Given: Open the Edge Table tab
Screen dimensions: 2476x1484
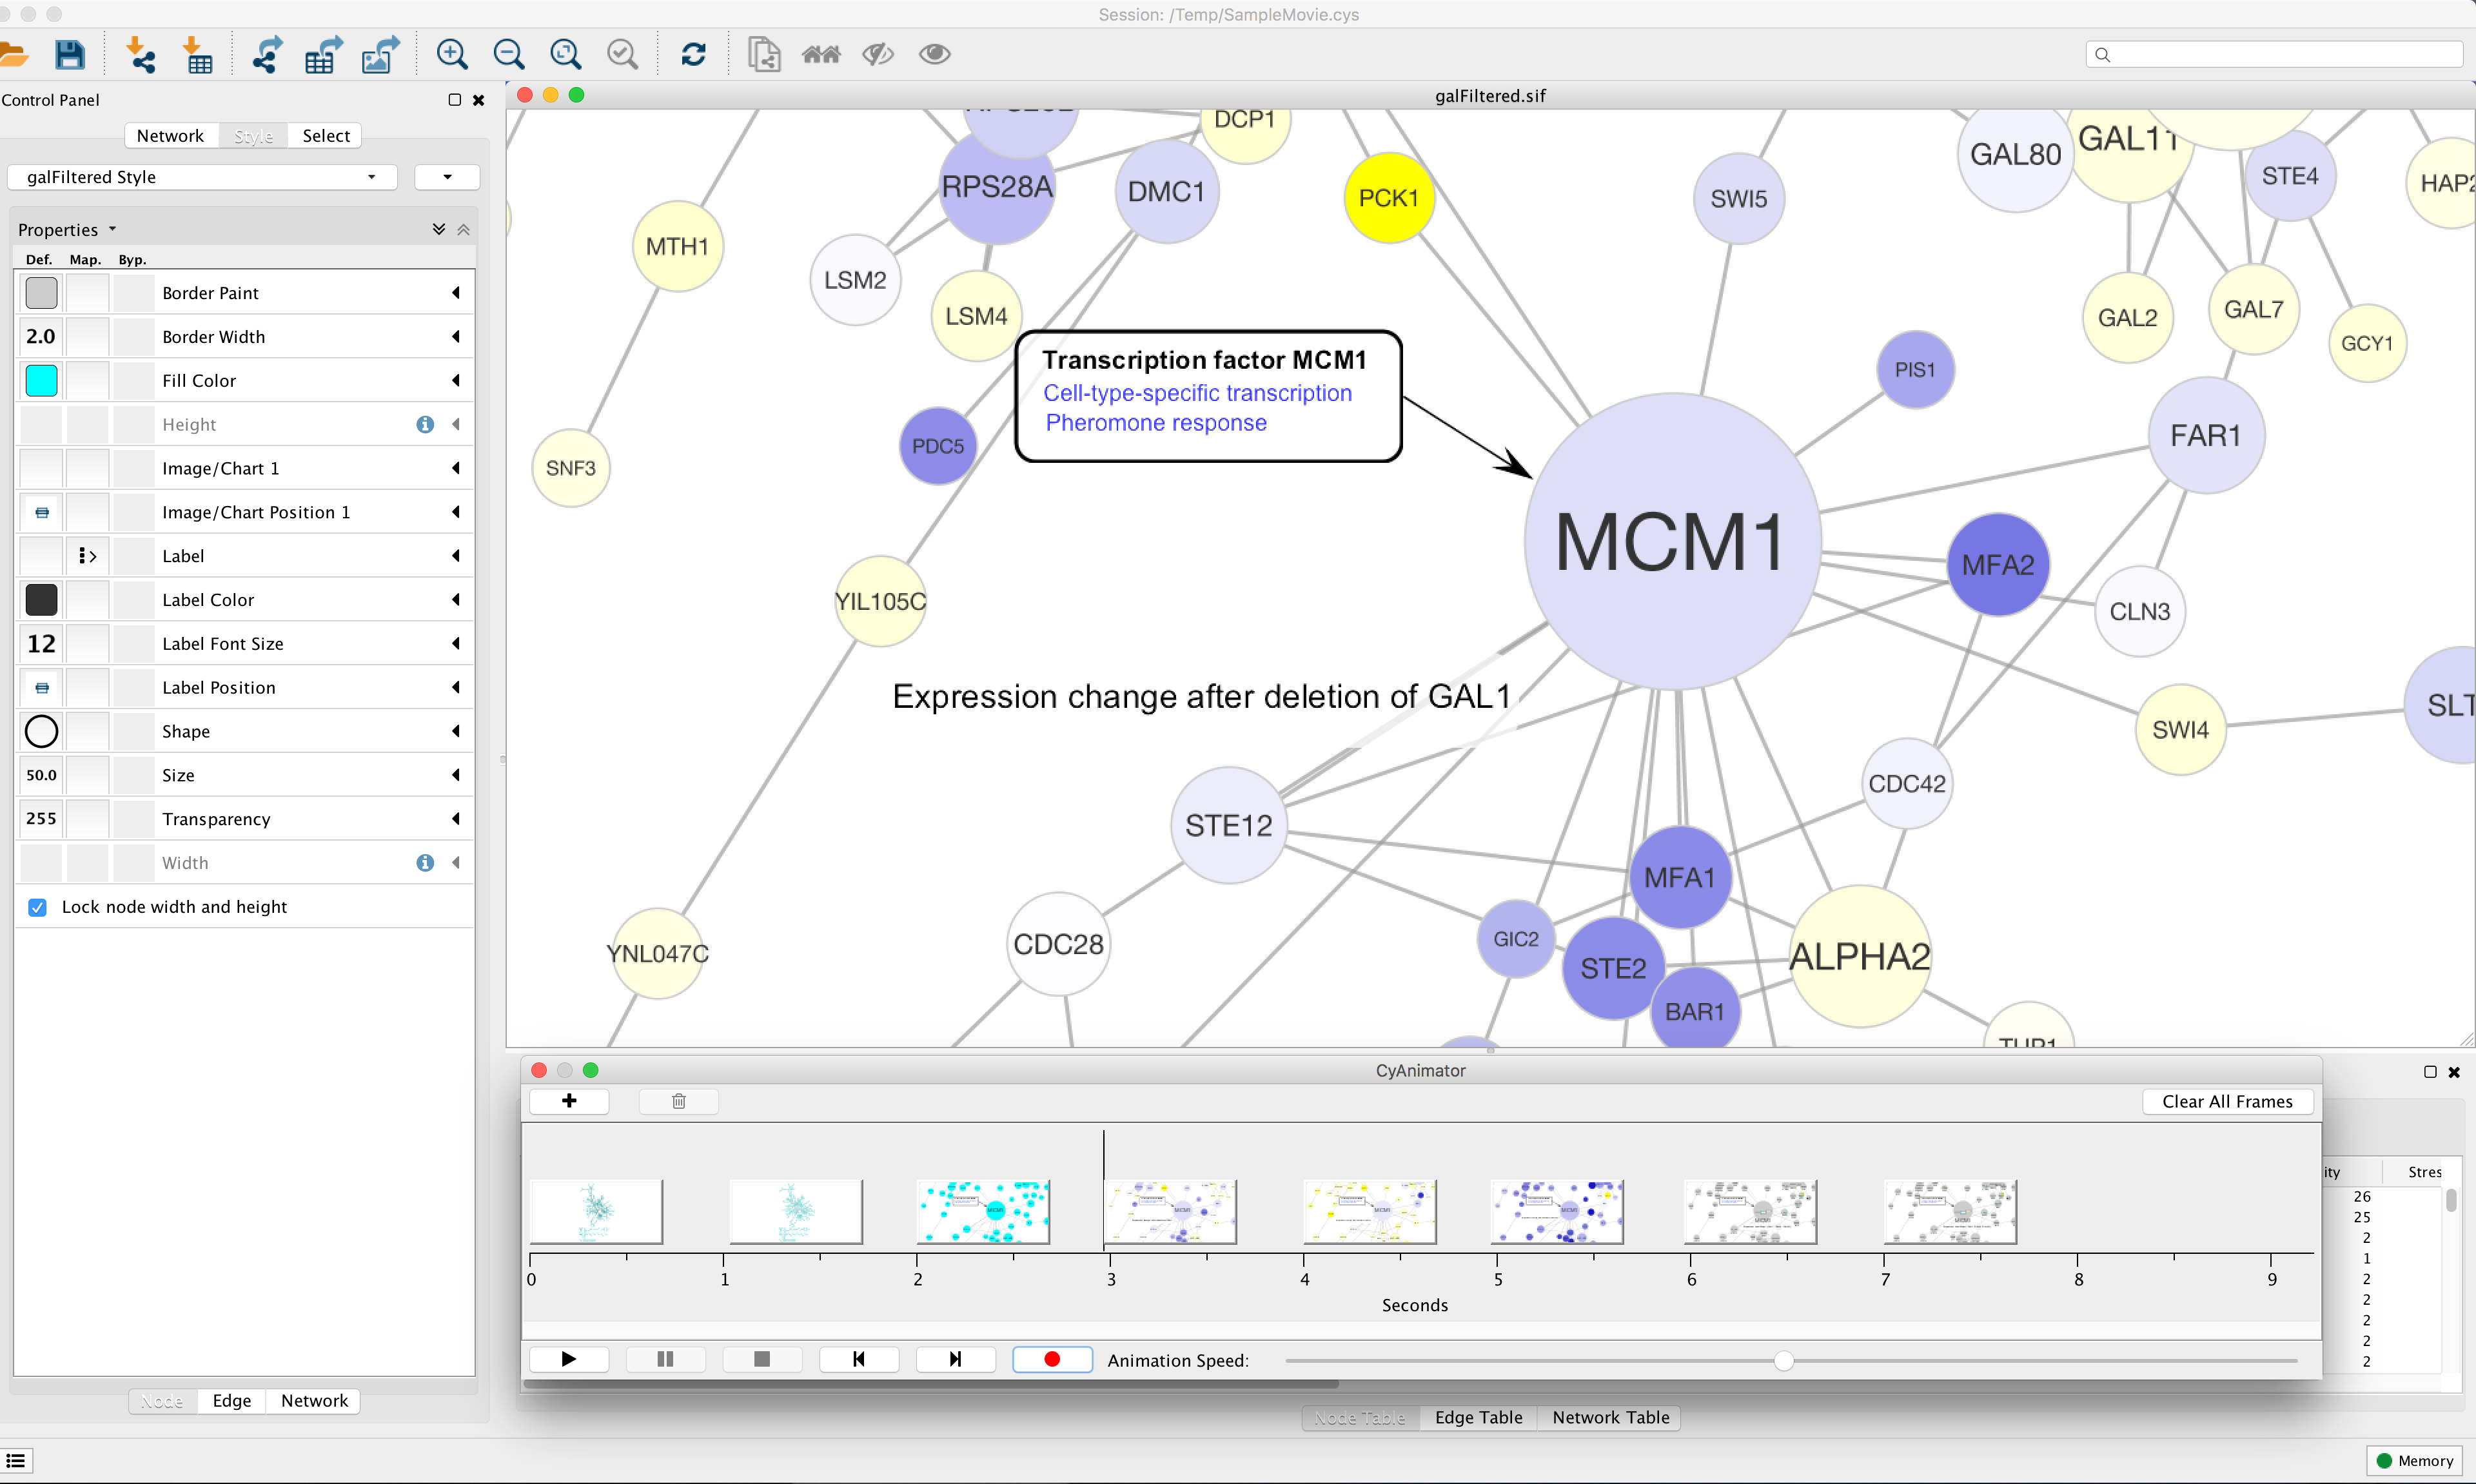Looking at the screenshot, I should [1478, 1417].
